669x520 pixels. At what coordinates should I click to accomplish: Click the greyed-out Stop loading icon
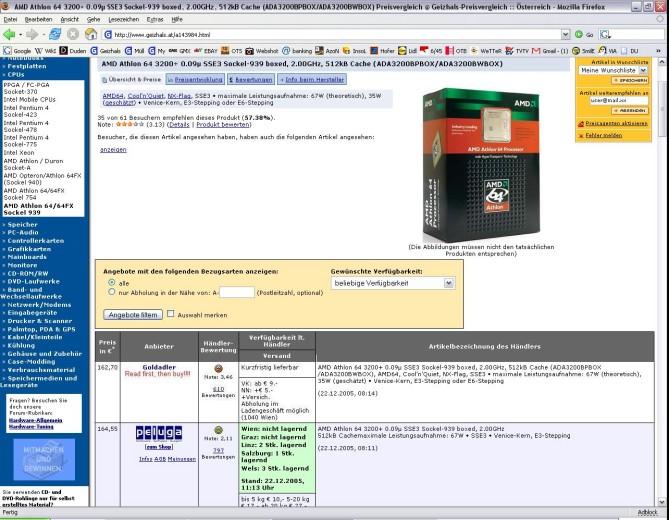pos(73,34)
